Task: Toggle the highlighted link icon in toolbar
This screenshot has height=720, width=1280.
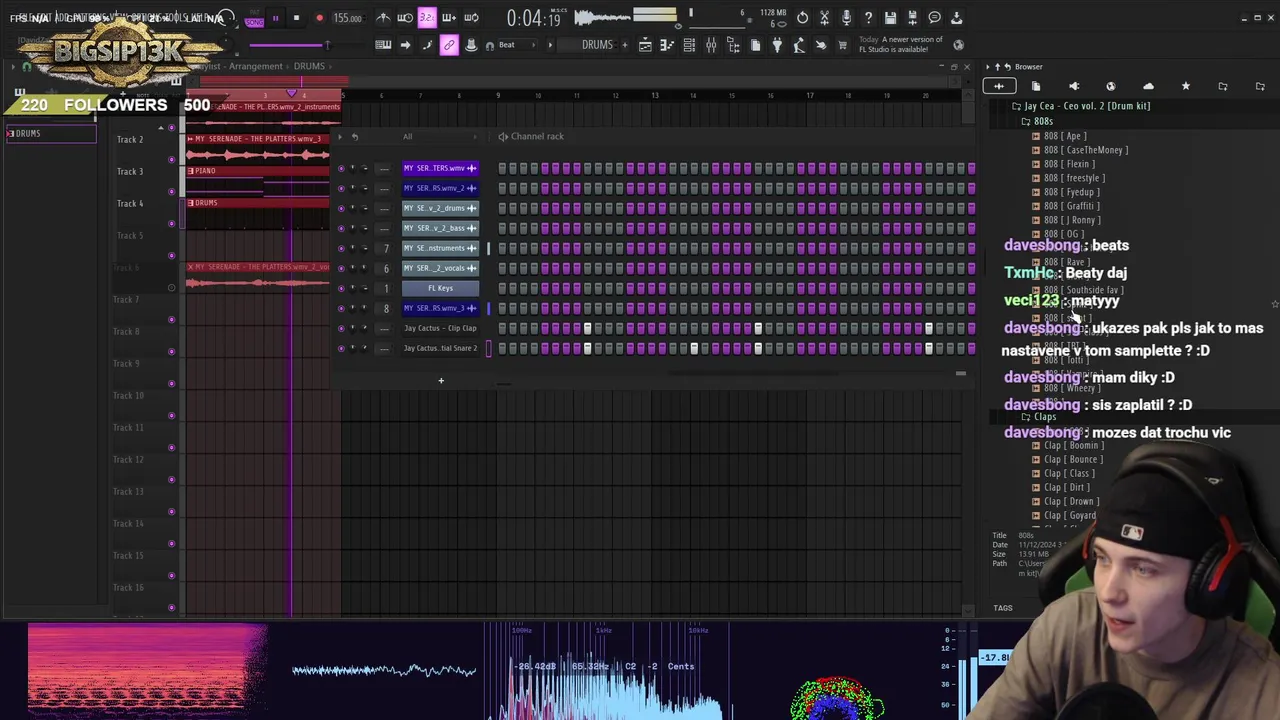Action: (x=449, y=45)
